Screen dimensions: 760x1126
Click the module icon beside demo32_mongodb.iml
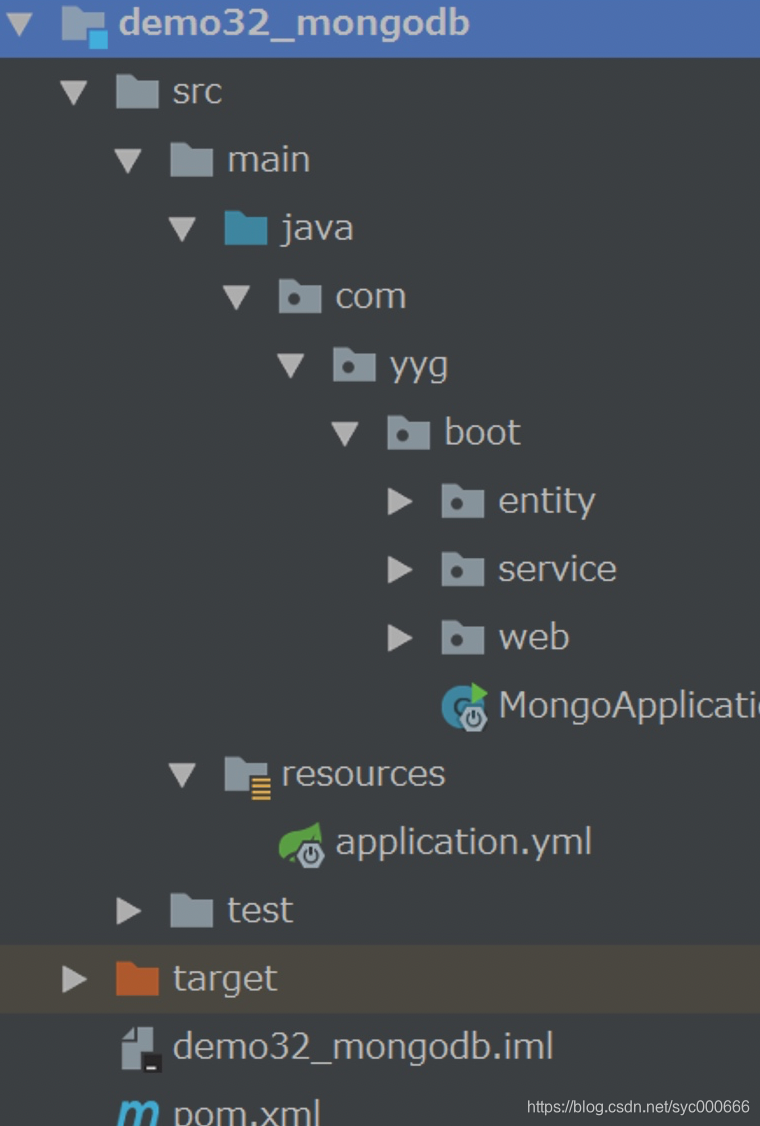(140, 1048)
